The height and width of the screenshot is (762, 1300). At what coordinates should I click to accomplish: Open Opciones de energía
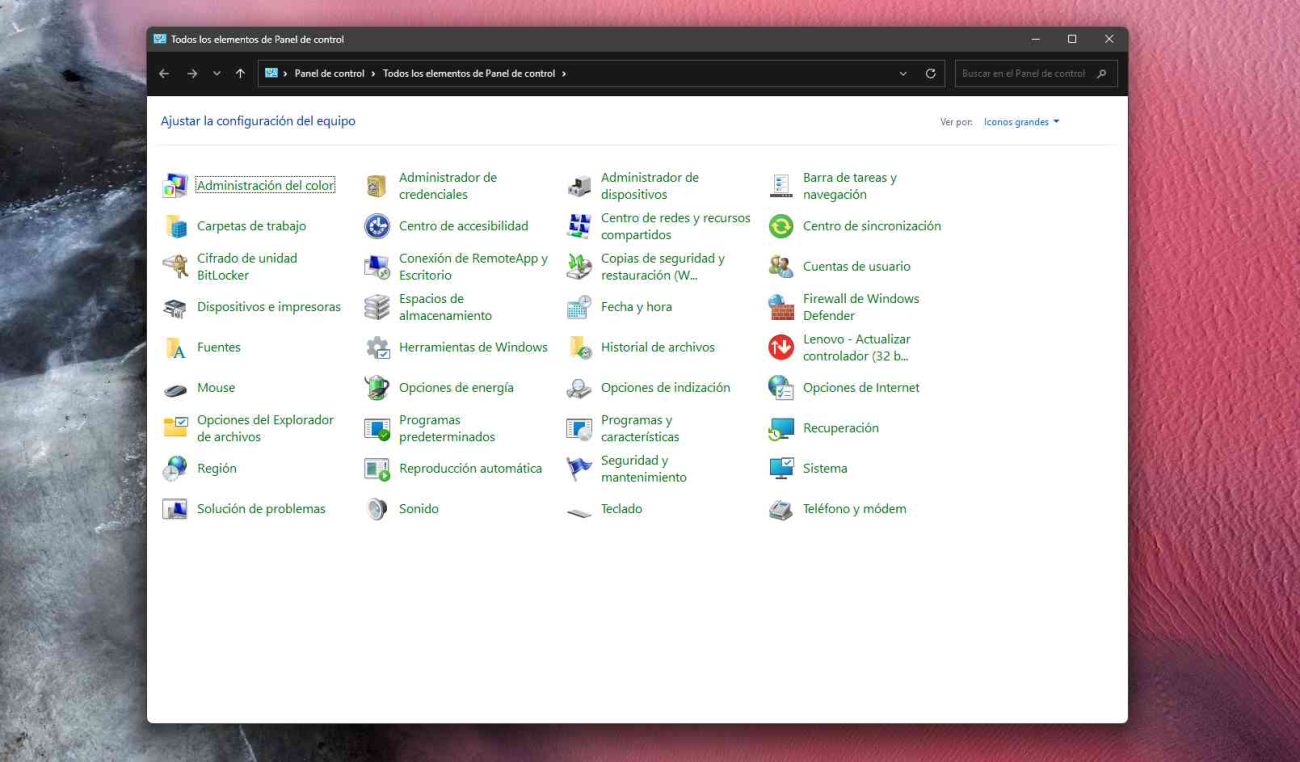pyautogui.click(x=456, y=387)
